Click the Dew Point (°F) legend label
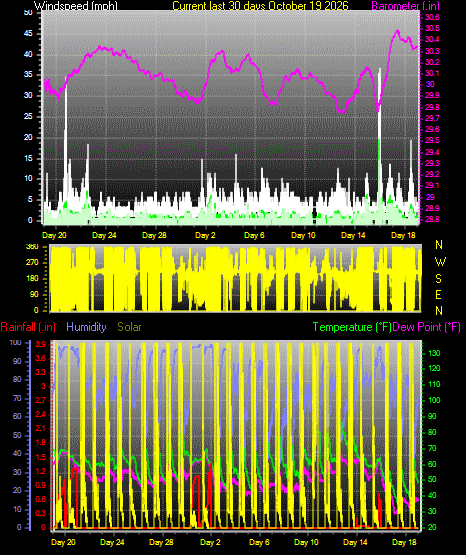The width and height of the screenshot is (466, 555). pyautogui.click(x=427, y=327)
